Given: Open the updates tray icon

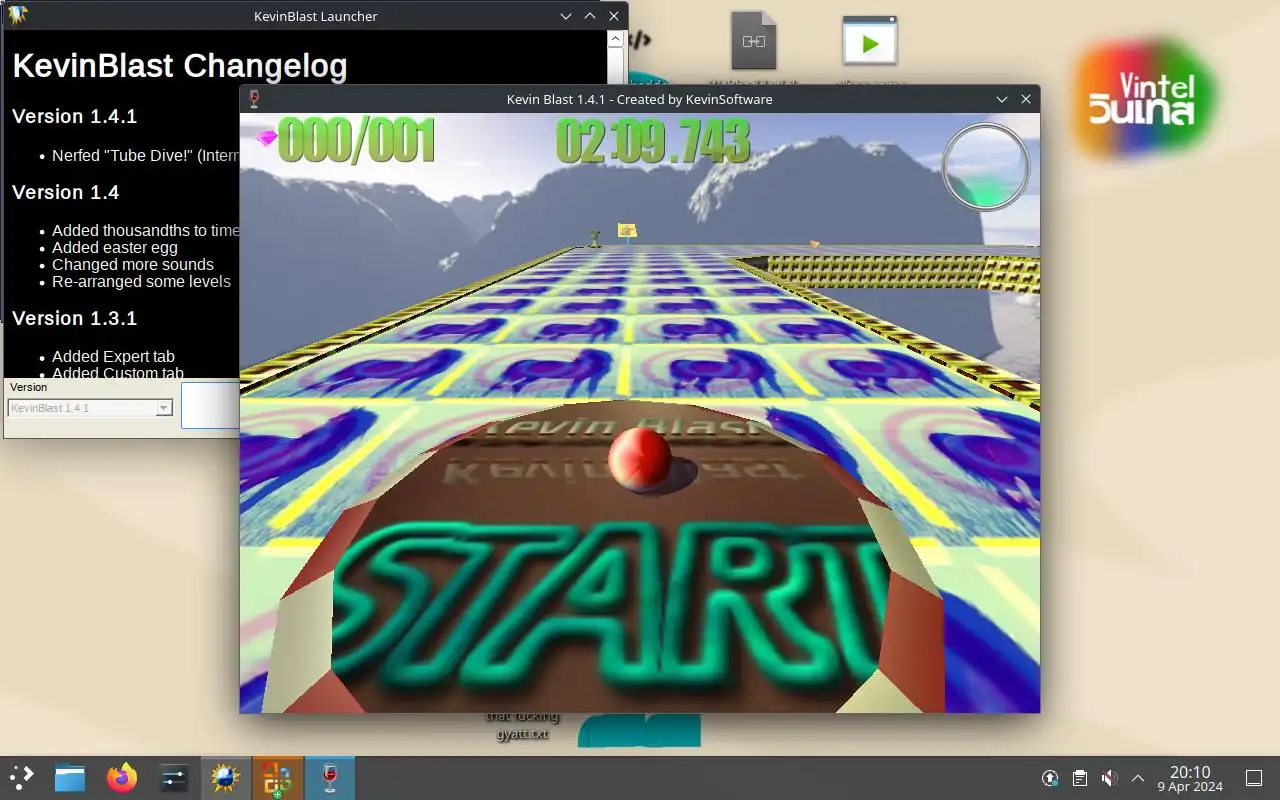Looking at the screenshot, I should pos(1050,778).
